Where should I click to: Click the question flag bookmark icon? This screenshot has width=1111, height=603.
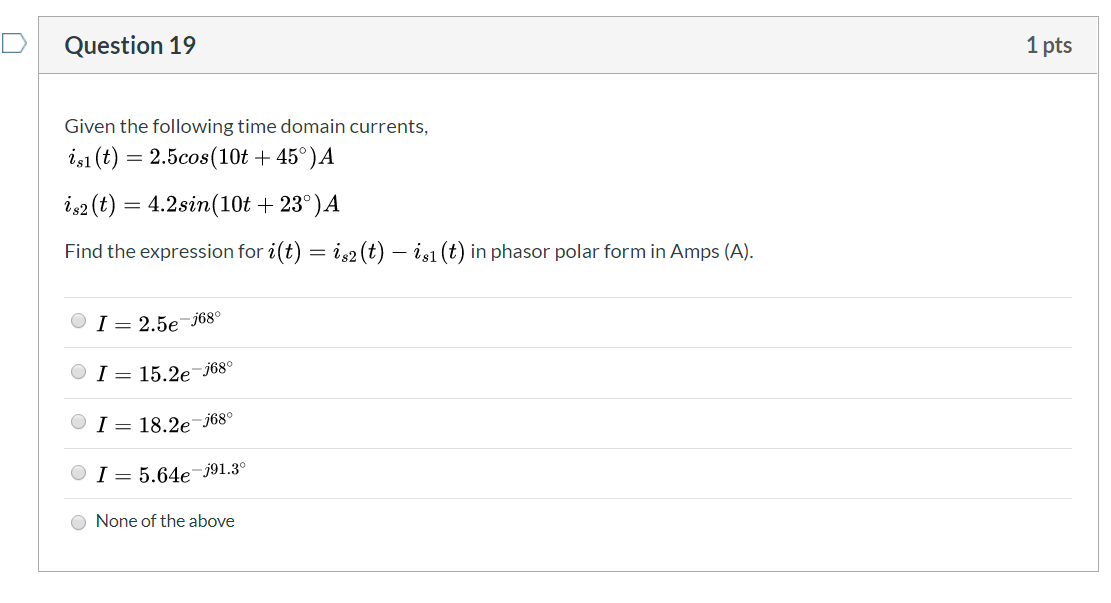pos(10,38)
